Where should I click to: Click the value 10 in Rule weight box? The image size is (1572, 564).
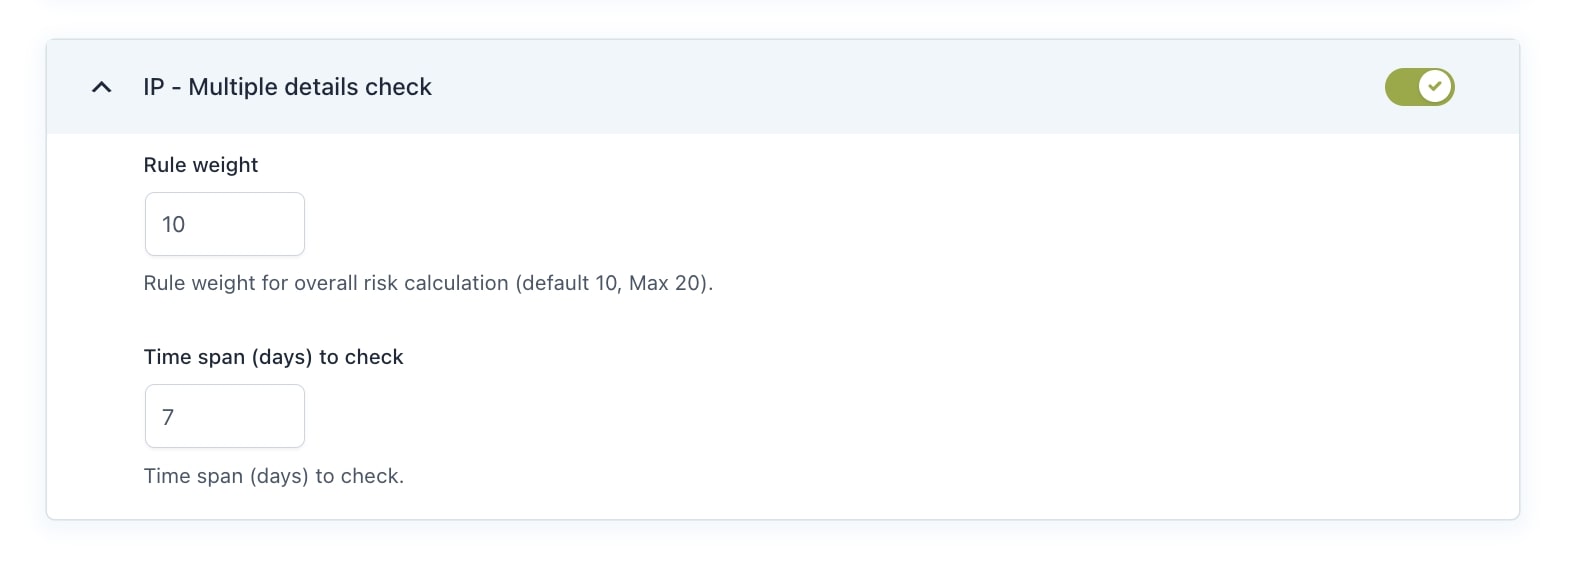[x=174, y=224]
